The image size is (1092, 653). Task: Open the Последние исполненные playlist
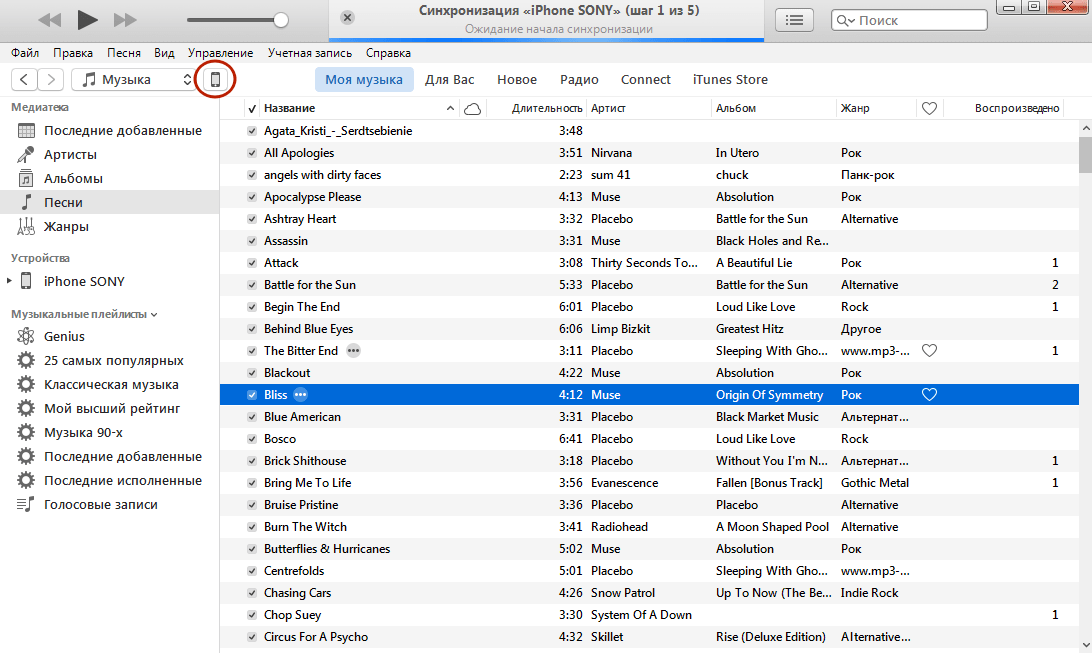click(x=109, y=480)
